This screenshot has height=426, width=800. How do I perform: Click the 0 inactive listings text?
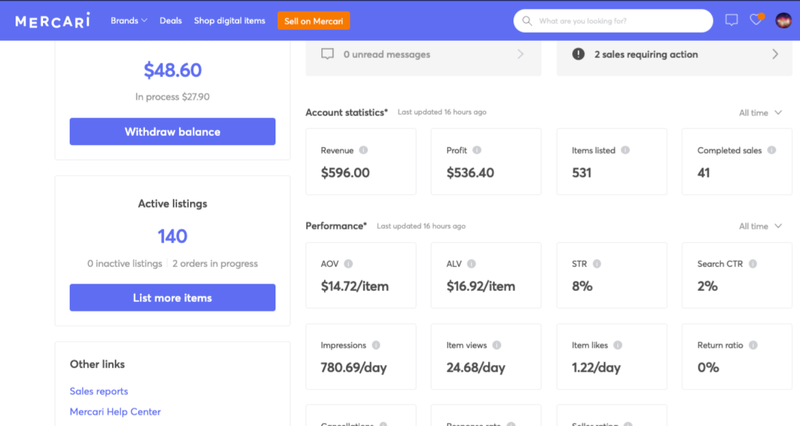coord(124,264)
